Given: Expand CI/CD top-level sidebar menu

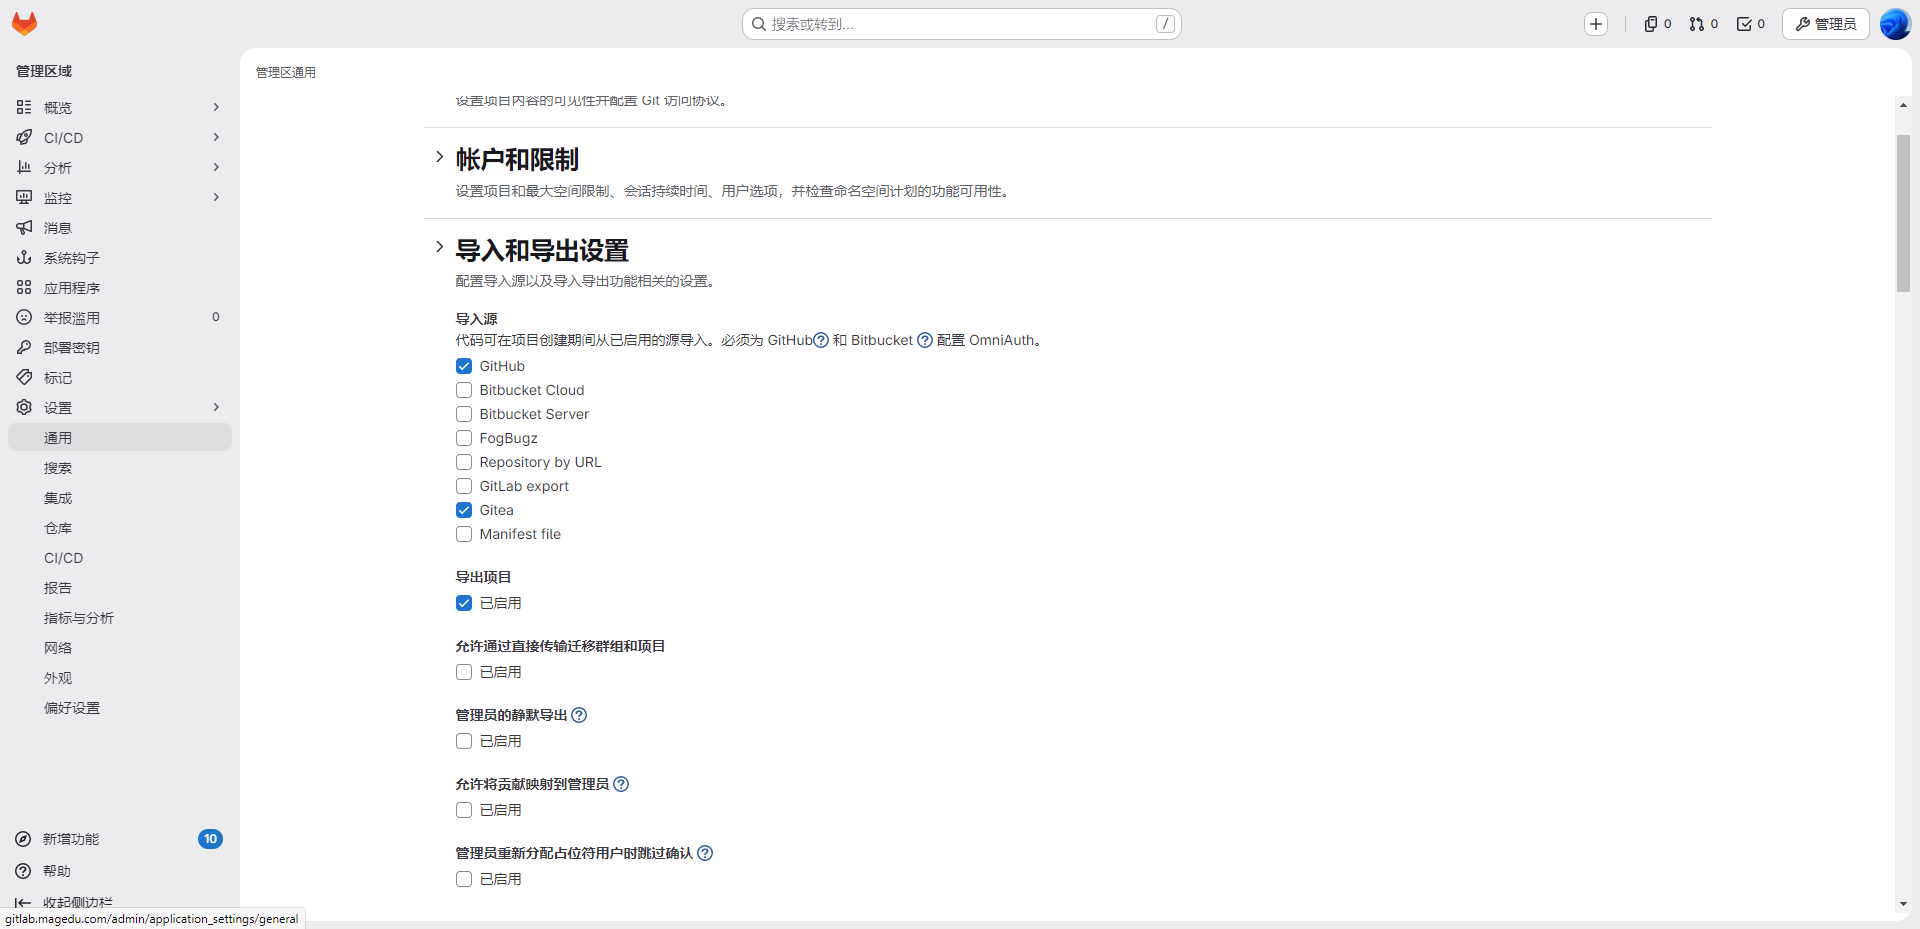Looking at the screenshot, I should point(120,138).
